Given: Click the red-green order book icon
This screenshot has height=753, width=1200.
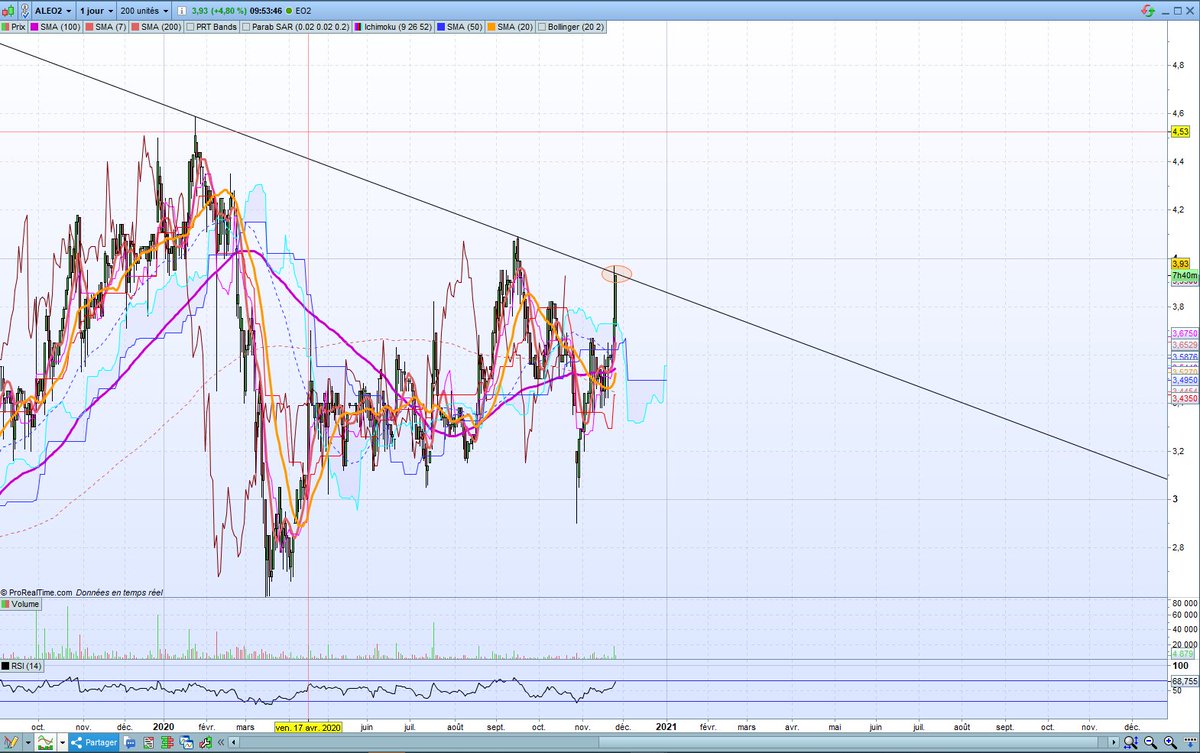Looking at the screenshot, I should click(x=167, y=743).
